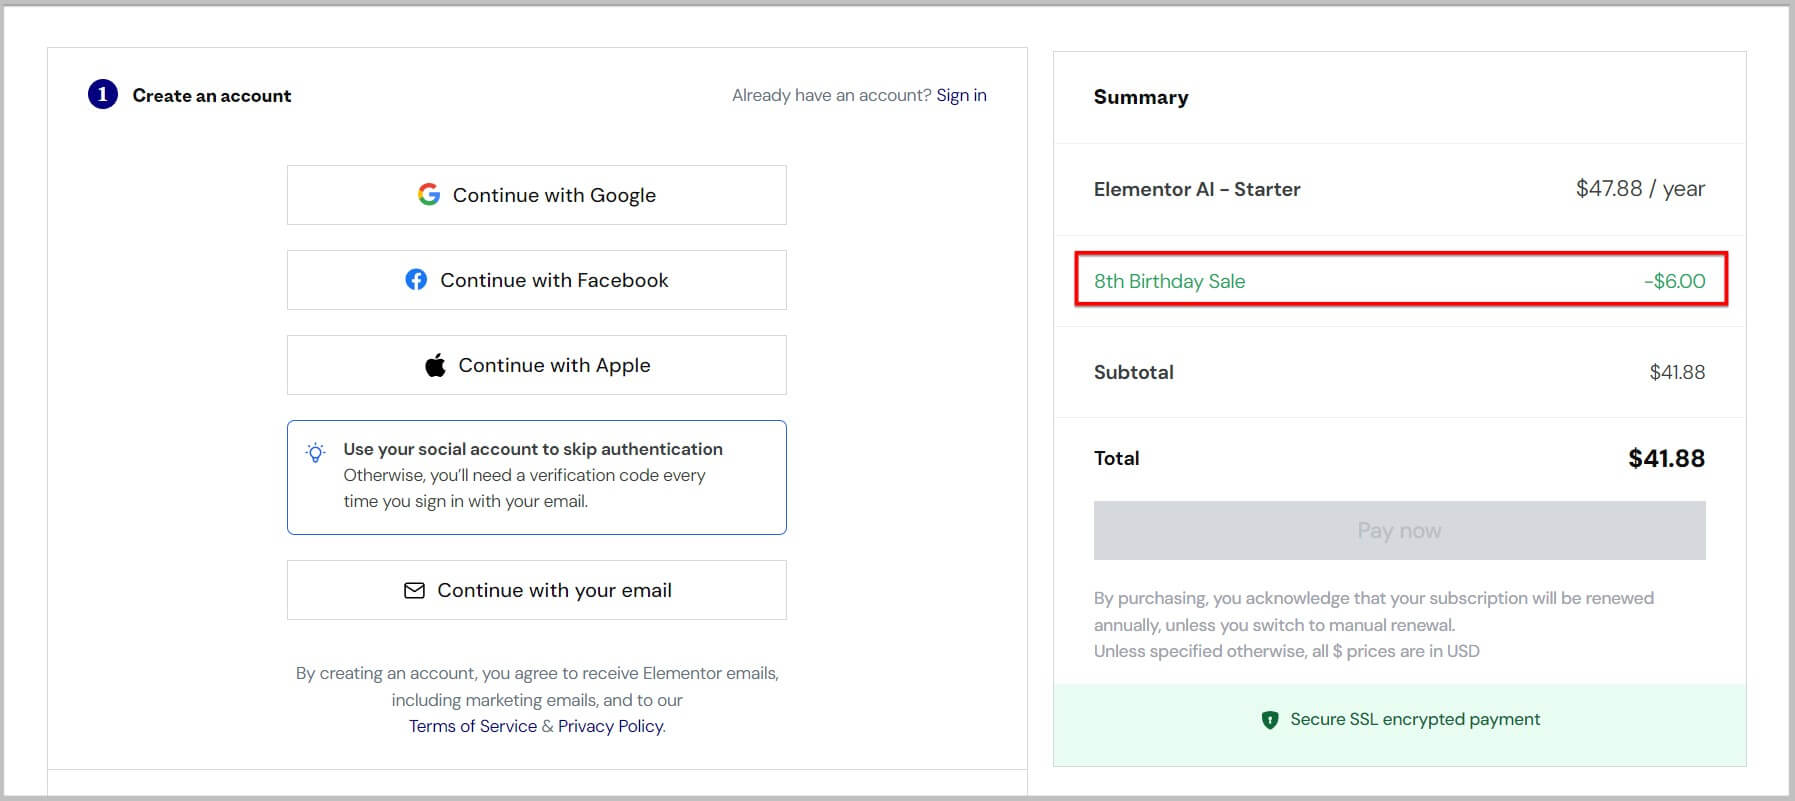Continue with Apple button
This screenshot has height=801, width=1795.
(x=536, y=365)
